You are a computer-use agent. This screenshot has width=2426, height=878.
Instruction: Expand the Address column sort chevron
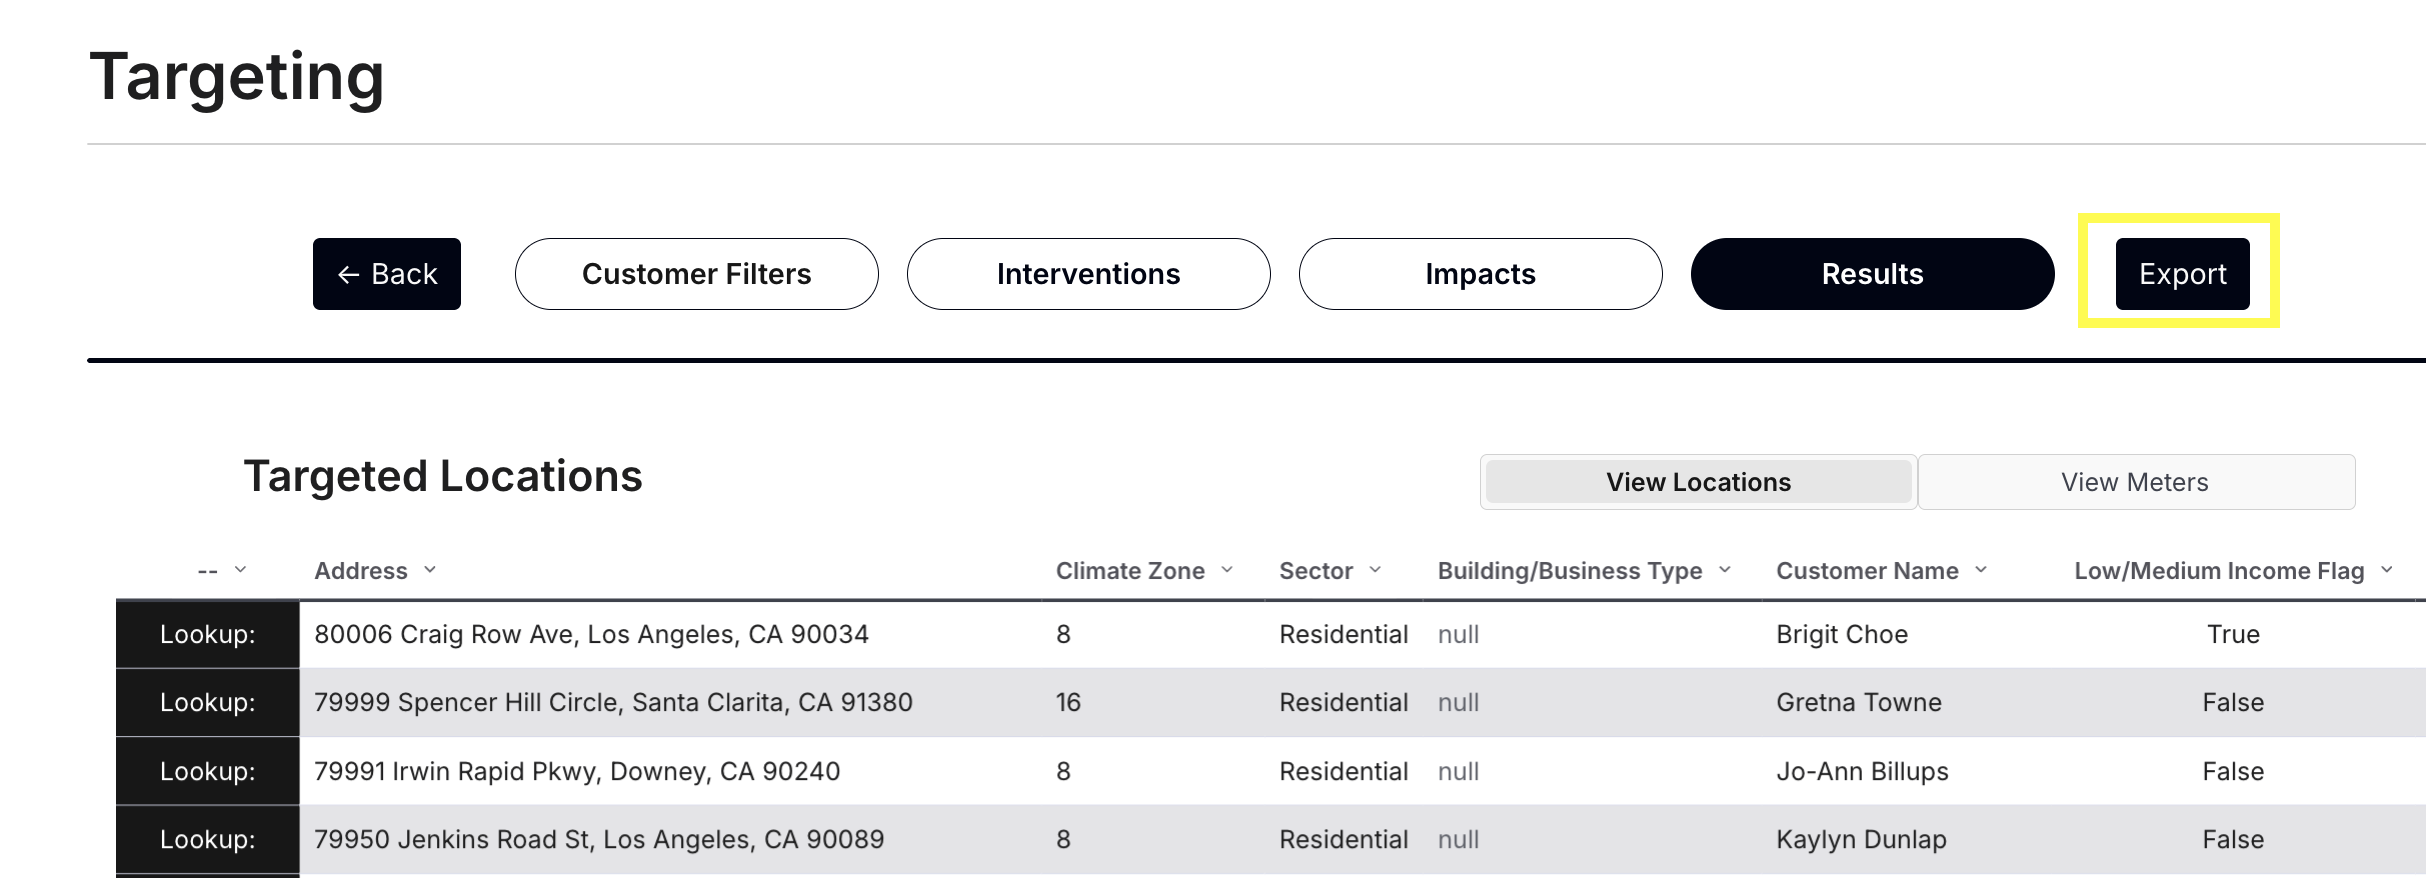tap(430, 570)
